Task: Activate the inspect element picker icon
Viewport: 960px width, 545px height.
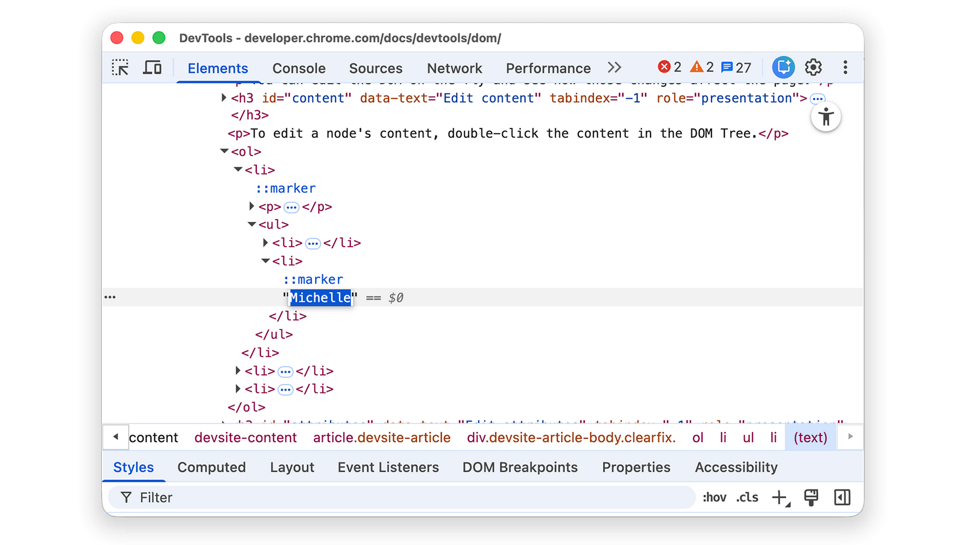Action: coord(121,68)
